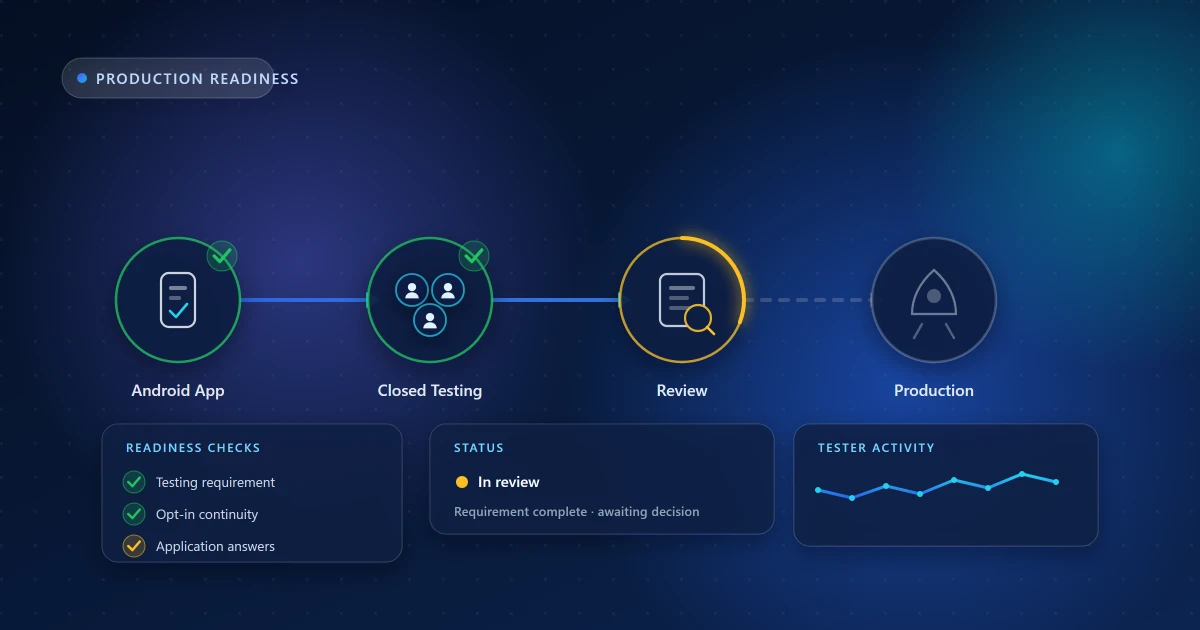Toggle the yellow Application answers check

pos(134,546)
